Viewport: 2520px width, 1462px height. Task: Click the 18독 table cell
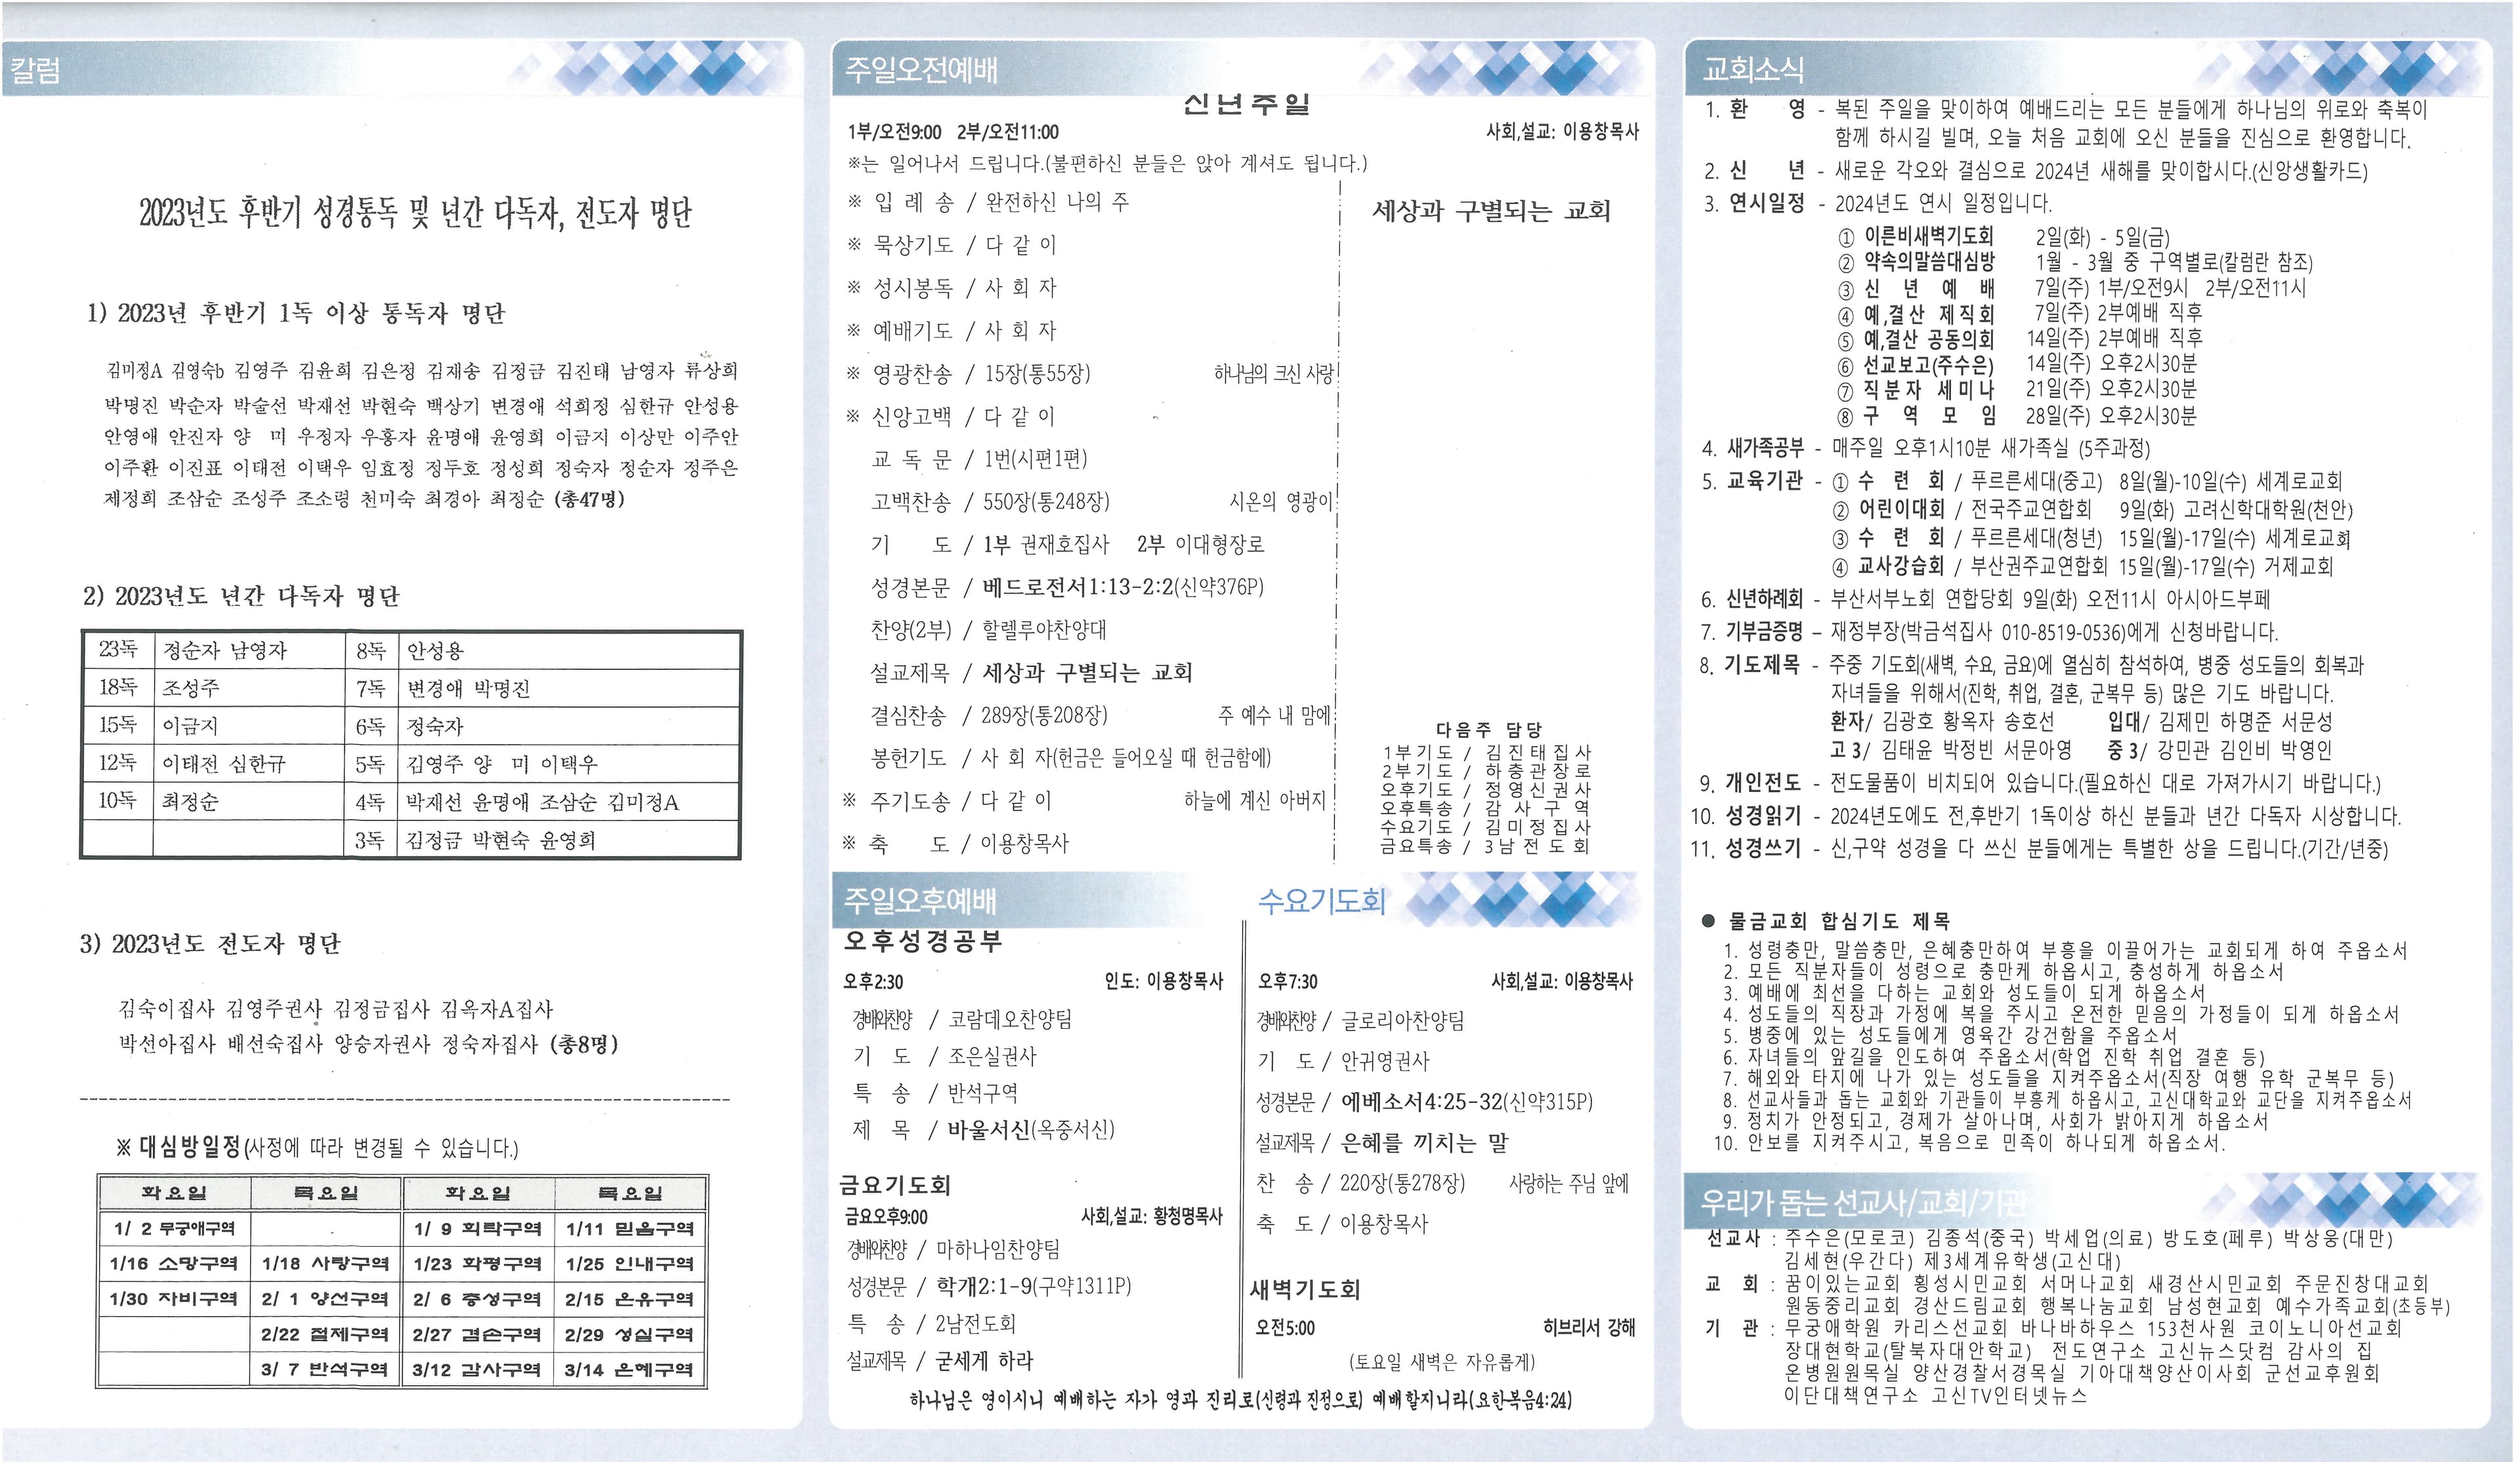click(x=118, y=688)
